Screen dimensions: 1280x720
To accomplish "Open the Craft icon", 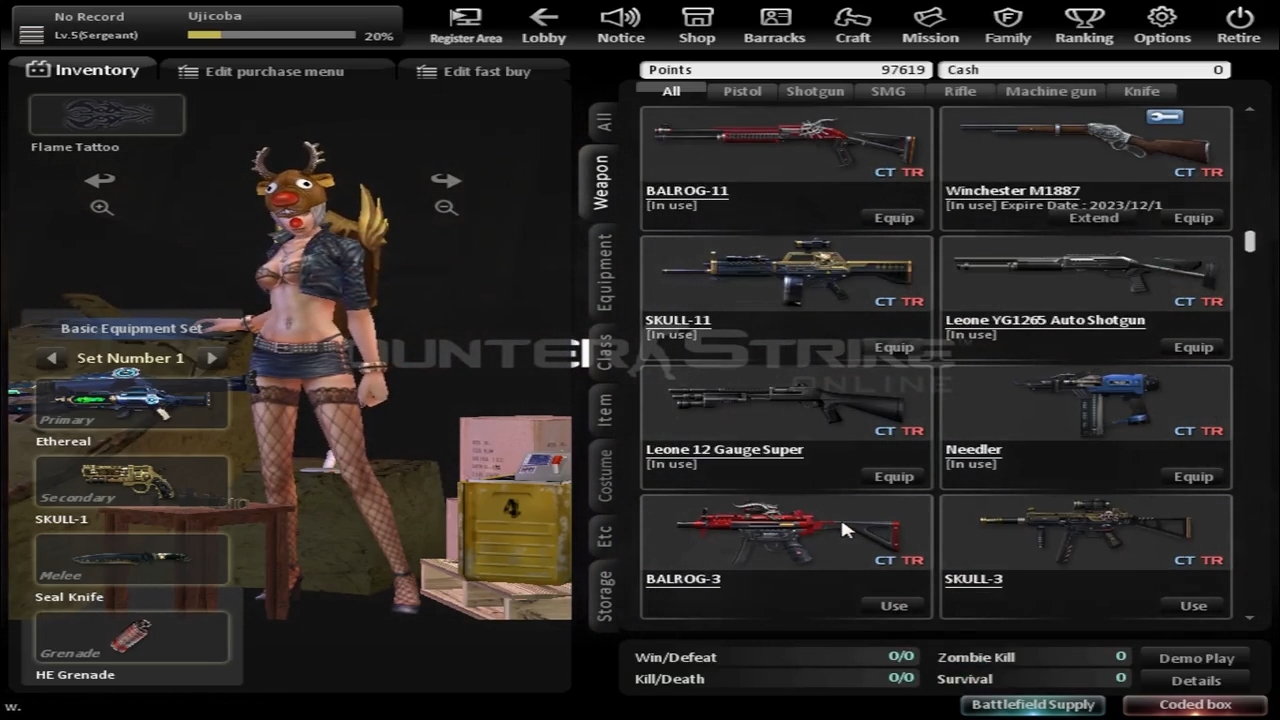I will pyautogui.click(x=853, y=26).
